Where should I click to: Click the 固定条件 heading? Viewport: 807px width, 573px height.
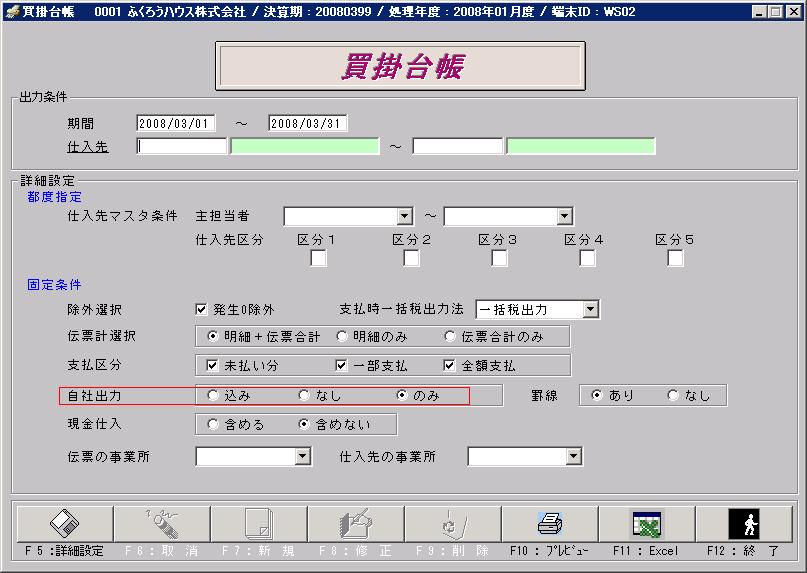click(x=55, y=285)
